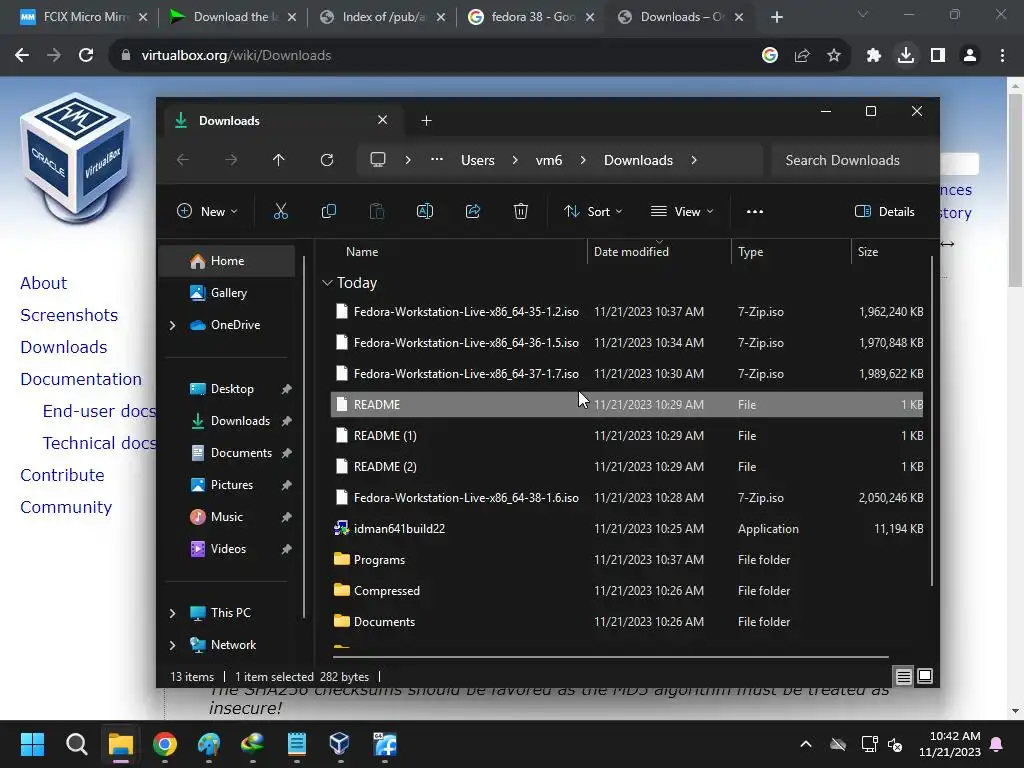Viewport: 1024px width, 768px height.
Task: Click the Search Downloads field
Action: [x=851, y=160]
